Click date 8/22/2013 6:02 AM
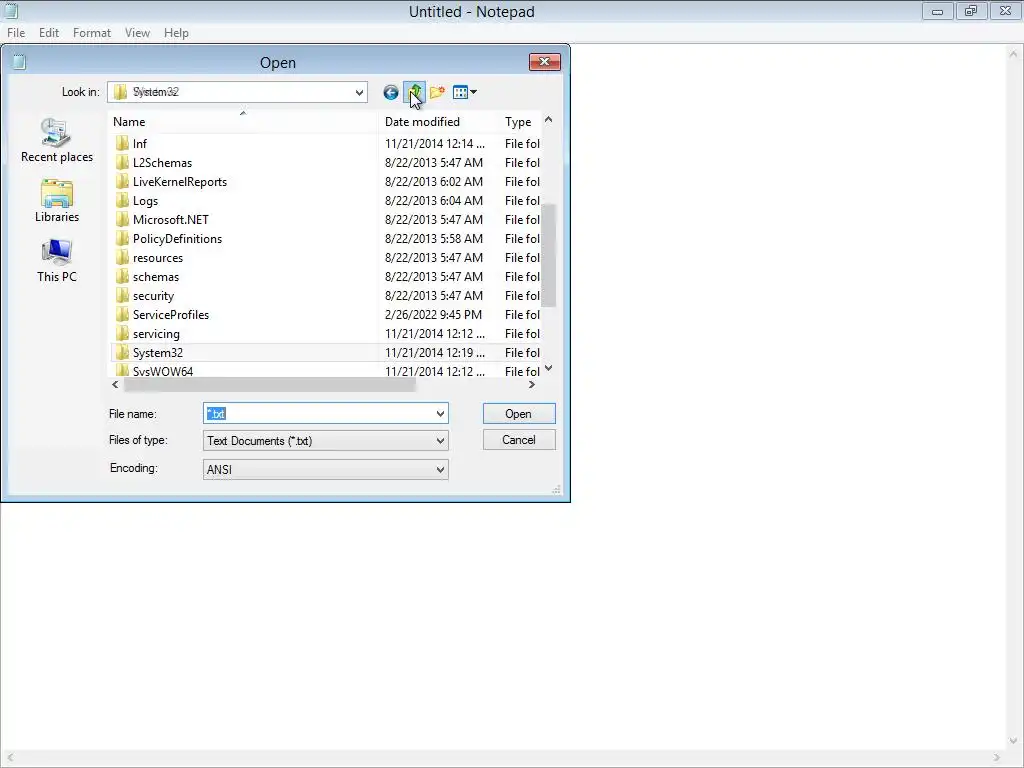 tap(434, 182)
